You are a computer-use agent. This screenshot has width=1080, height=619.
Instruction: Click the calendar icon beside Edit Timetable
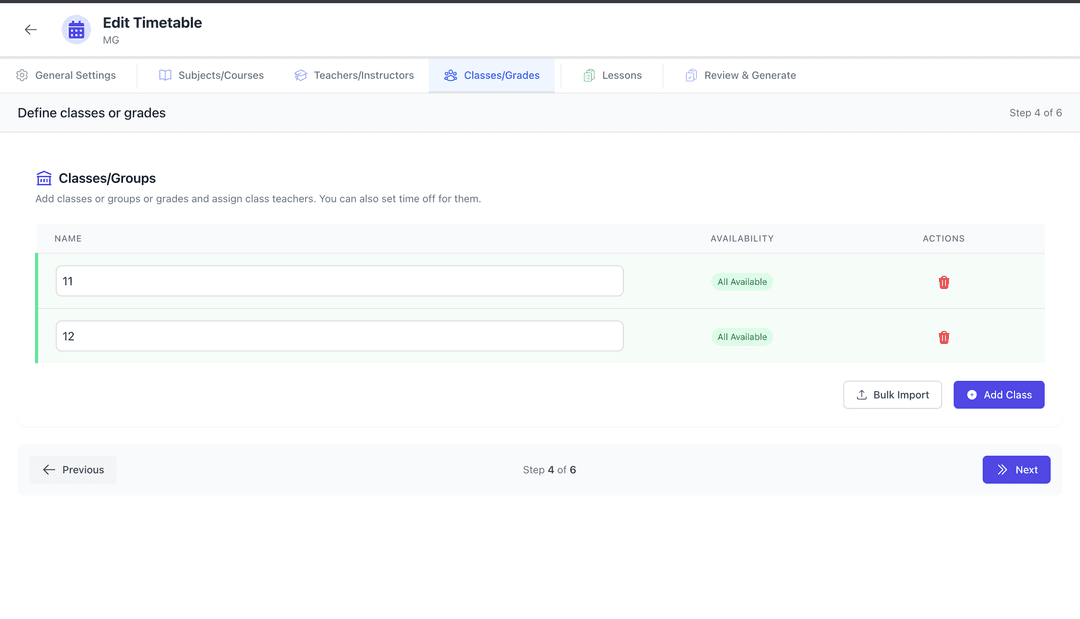tap(76, 29)
